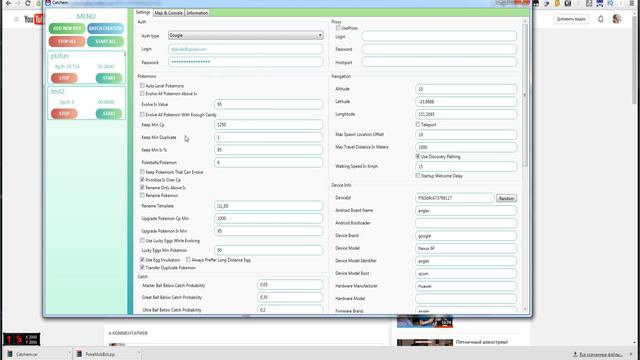Check Startup Welcome Delay
This screenshot has width=640, height=360.
tap(418, 176)
